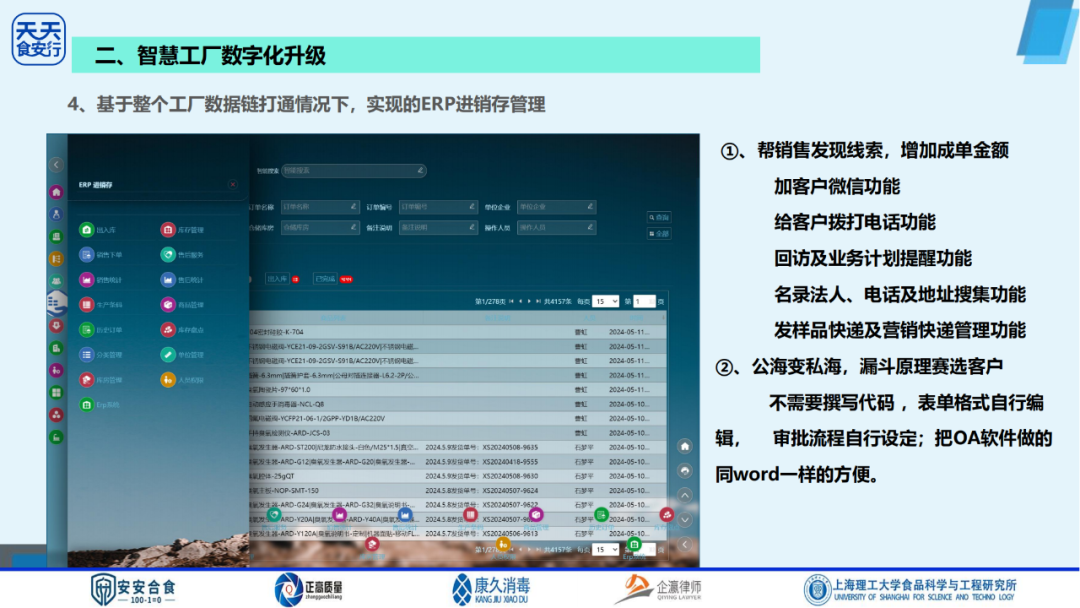Open Erp系统 entry in the ERP menu panel
Screen dimensions: 1080x608
(x=100, y=405)
